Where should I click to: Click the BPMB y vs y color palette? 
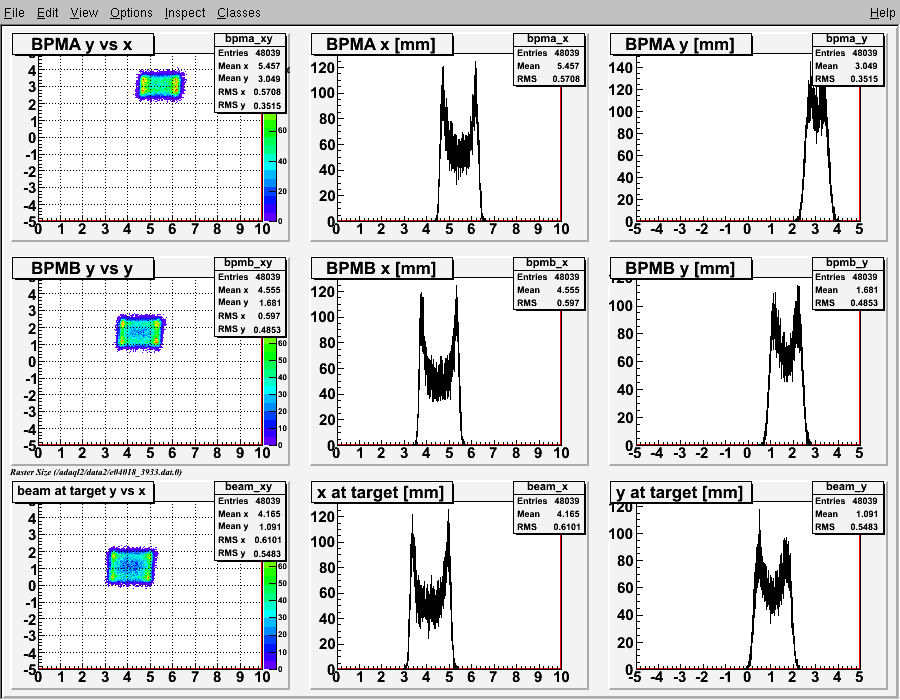tap(270, 391)
